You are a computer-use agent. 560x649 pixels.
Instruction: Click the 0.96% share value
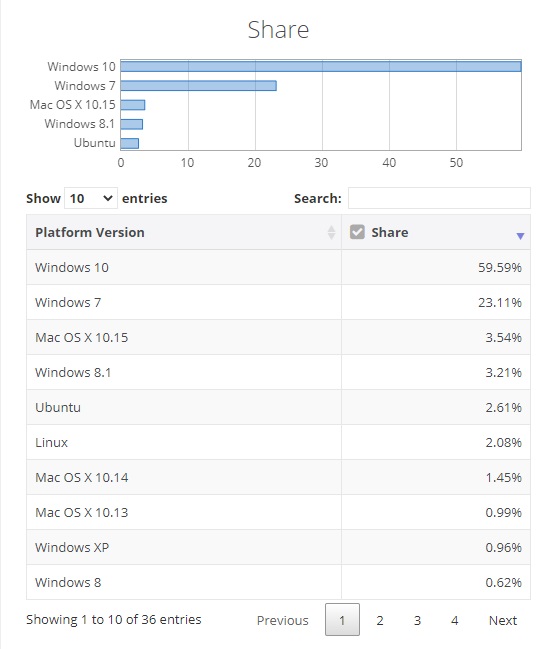click(503, 547)
